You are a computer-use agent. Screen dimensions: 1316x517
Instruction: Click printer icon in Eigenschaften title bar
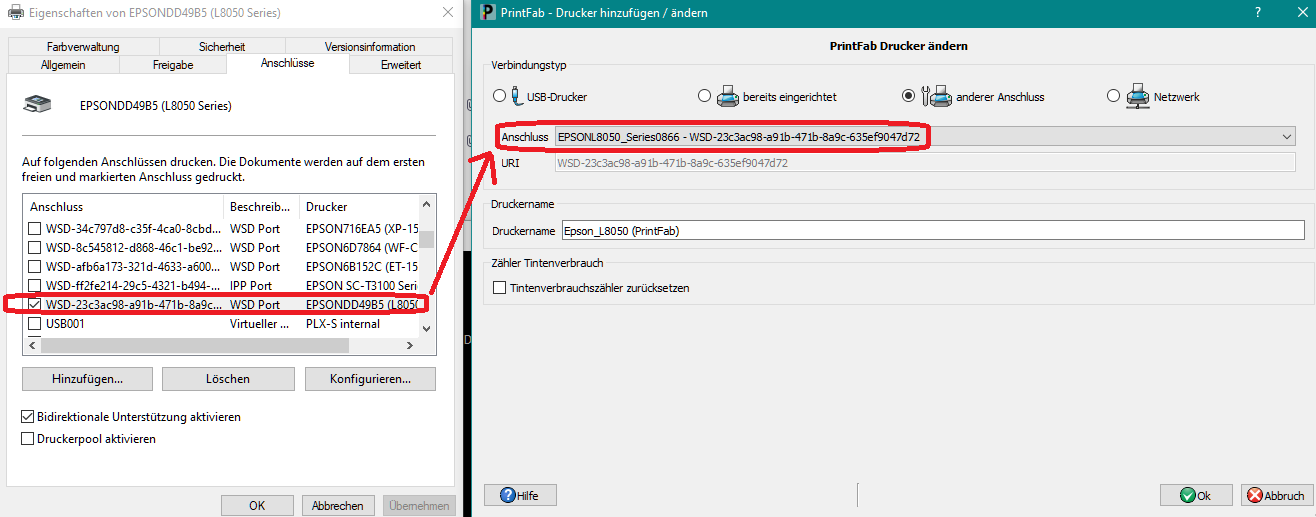click(x=16, y=13)
